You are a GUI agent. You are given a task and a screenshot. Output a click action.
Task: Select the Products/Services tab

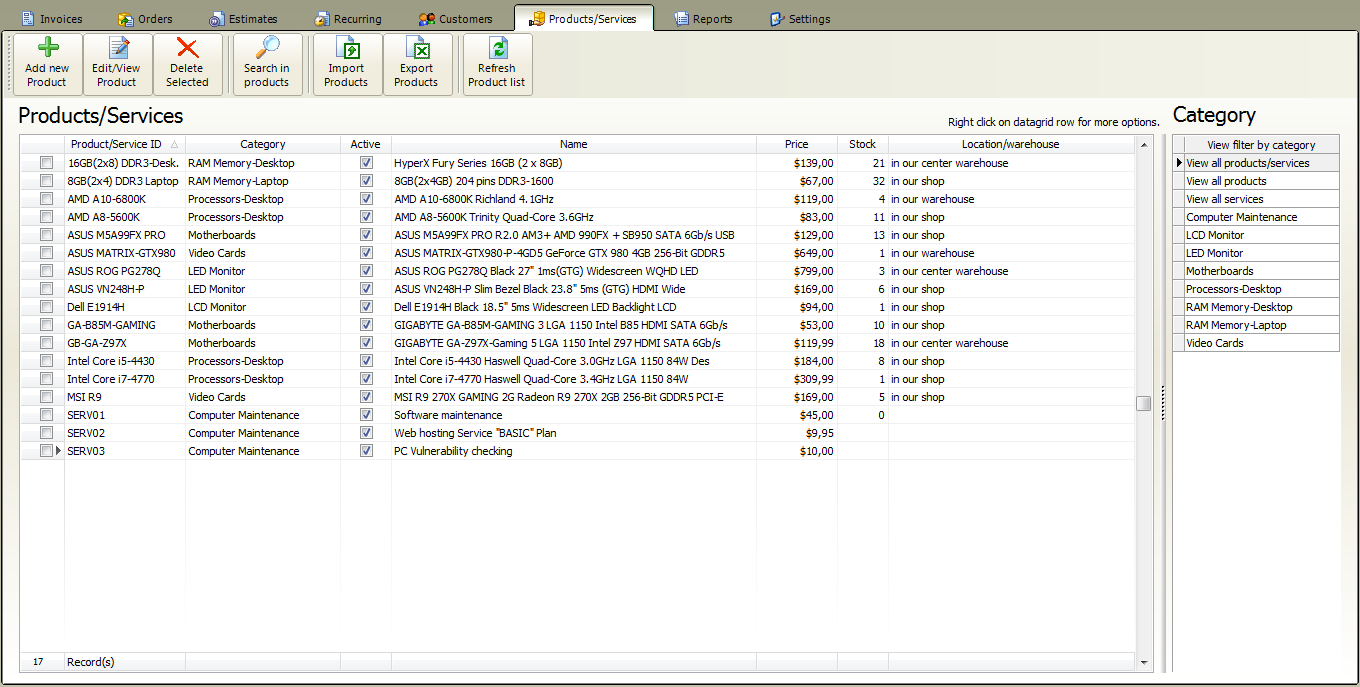(x=583, y=18)
